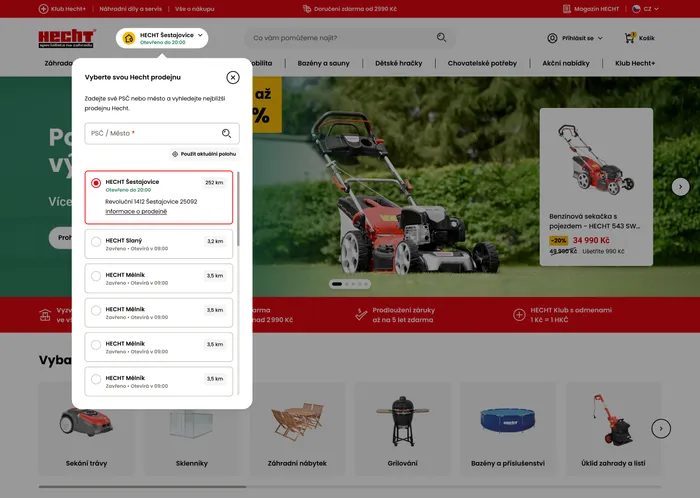The width and height of the screenshot is (700, 498).
Task: Select the last HECHT Mělník radio in the list
Action: (x=96, y=379)
